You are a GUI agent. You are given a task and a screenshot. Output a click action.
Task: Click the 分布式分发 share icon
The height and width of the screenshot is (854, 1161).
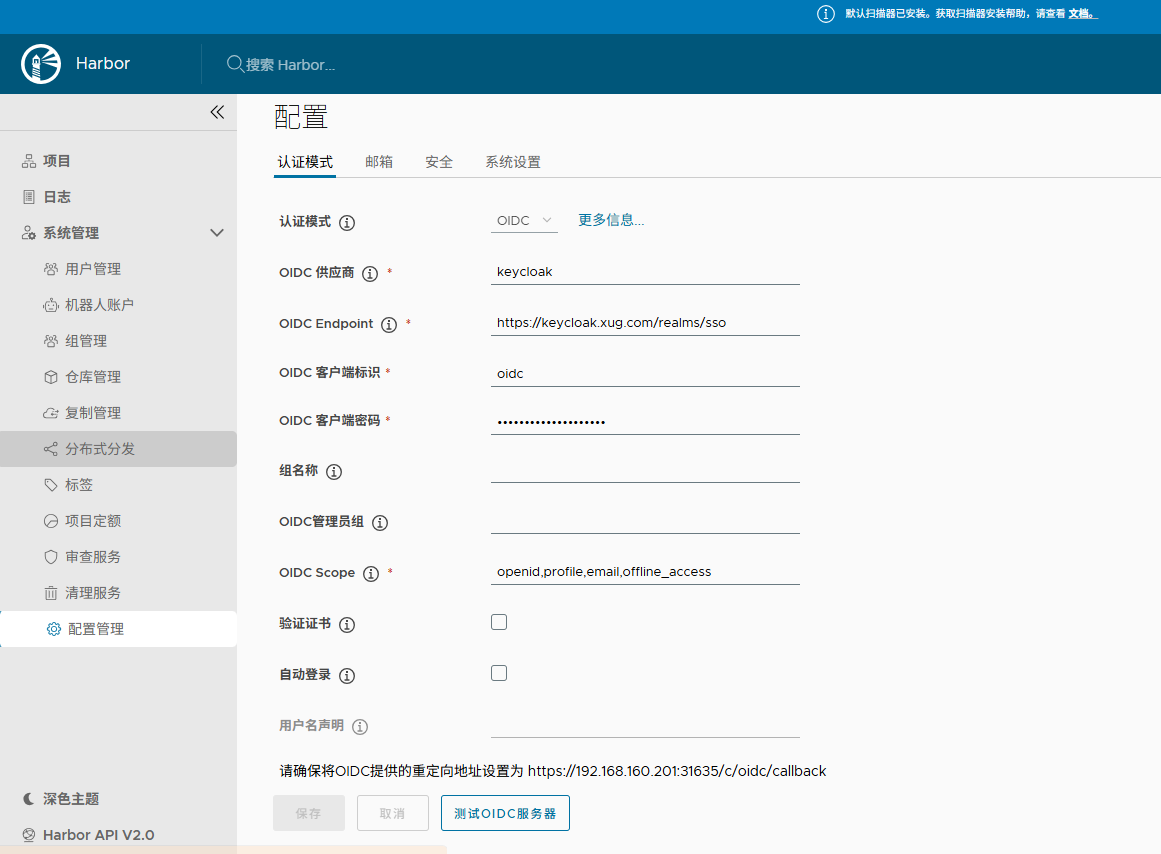point(50,449)
